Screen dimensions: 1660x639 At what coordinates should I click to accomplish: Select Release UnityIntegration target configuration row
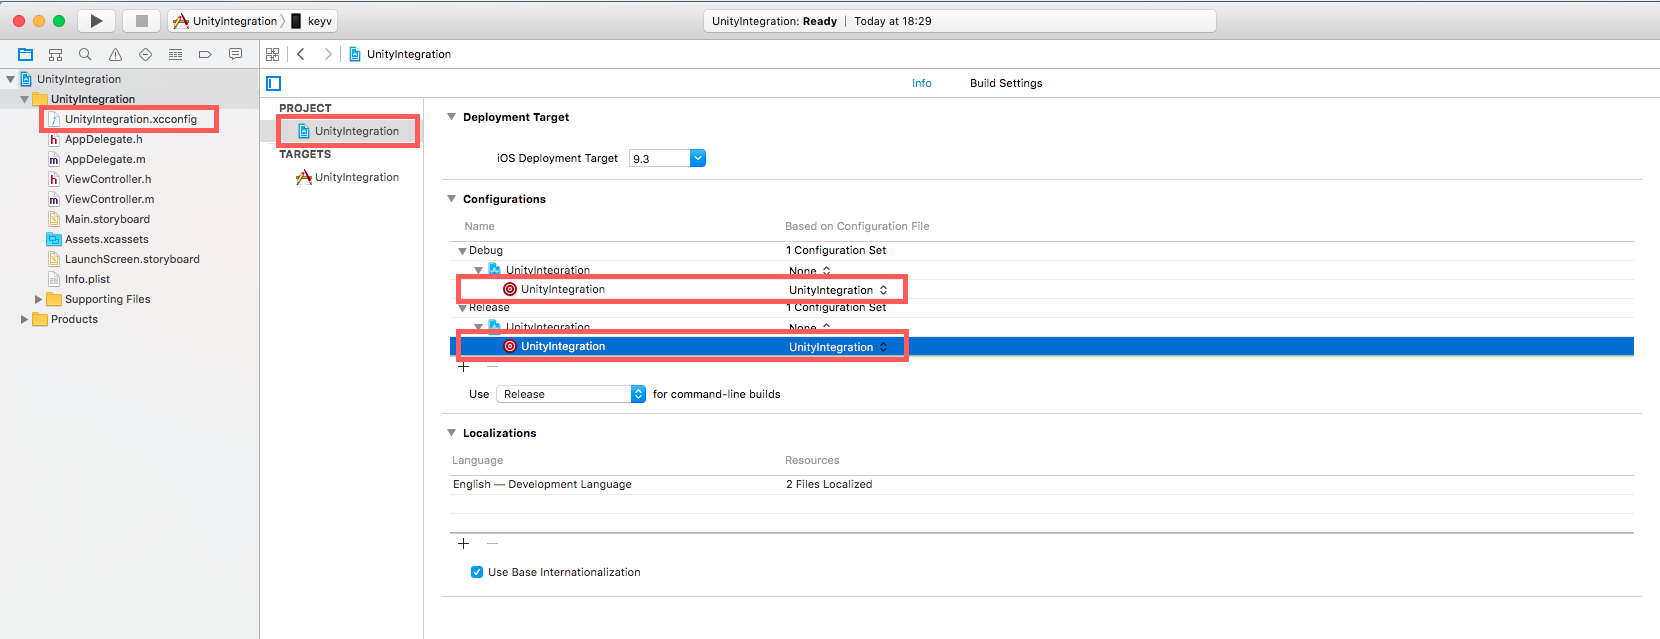click(x=1042, y=347)
